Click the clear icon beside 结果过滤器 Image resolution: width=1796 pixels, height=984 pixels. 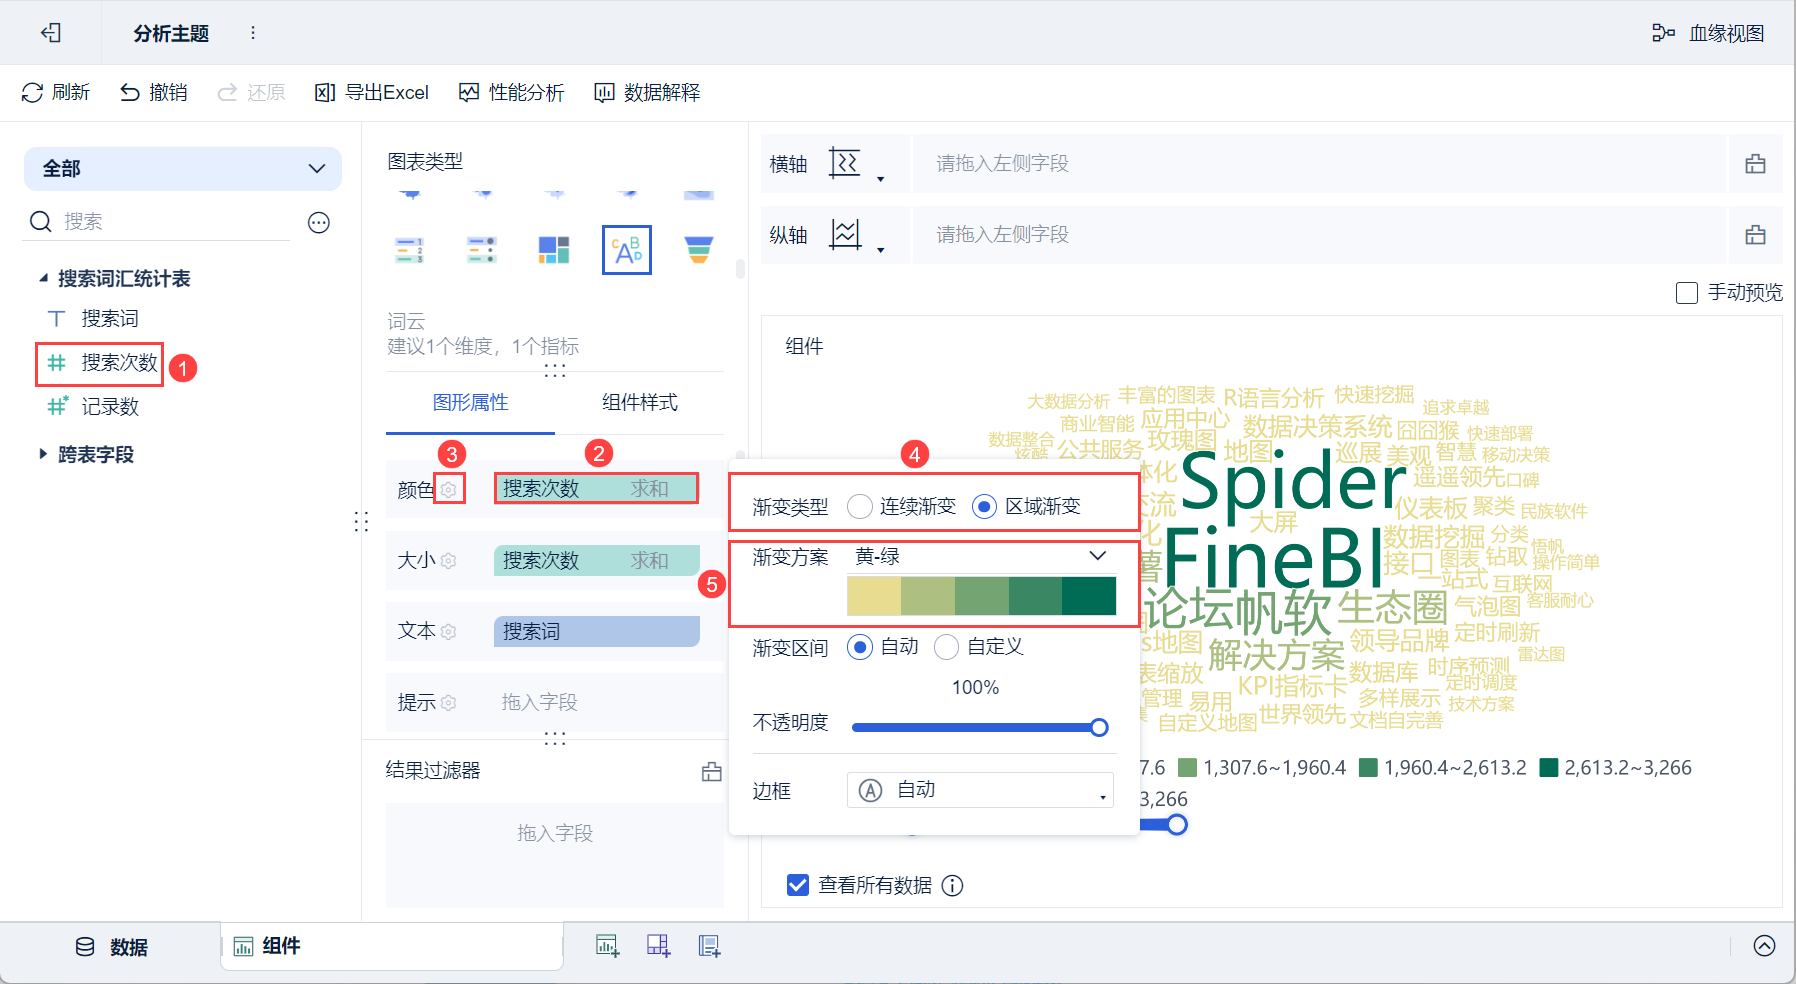[x=712, y=771]
